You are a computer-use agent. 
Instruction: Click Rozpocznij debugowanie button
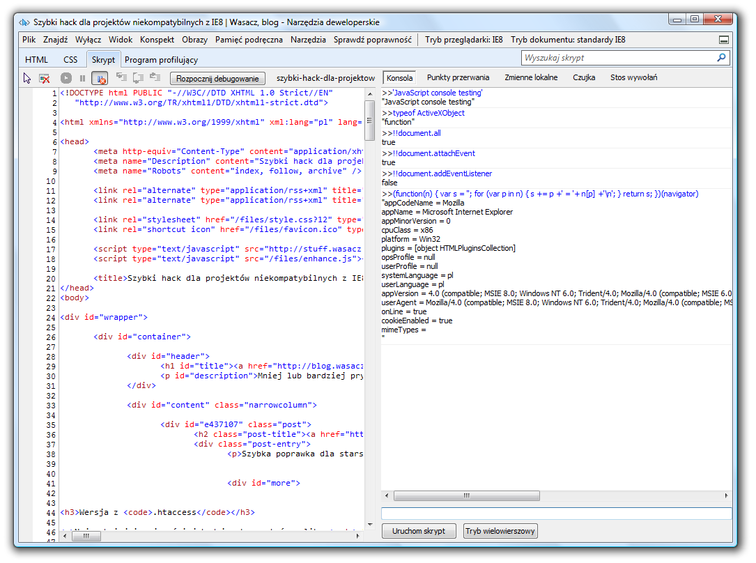pos(217,78)
